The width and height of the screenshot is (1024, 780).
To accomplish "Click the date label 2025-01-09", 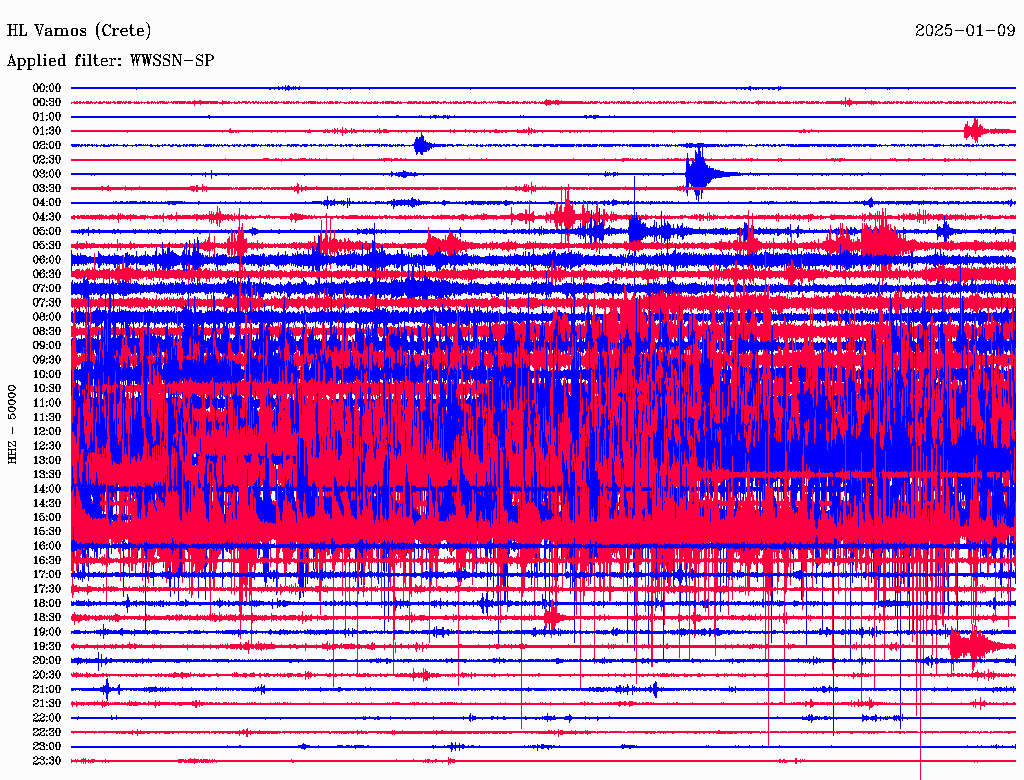I will 965,30.
